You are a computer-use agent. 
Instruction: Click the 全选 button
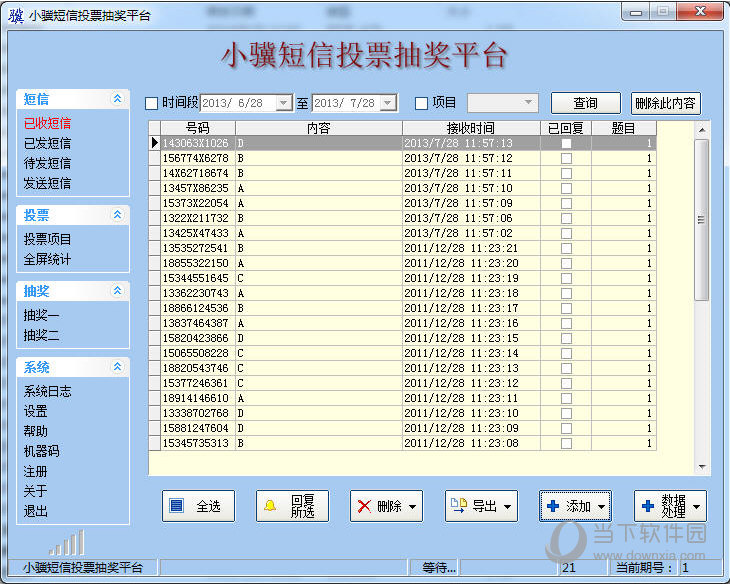pyautogui.click(x=198, y=506)
